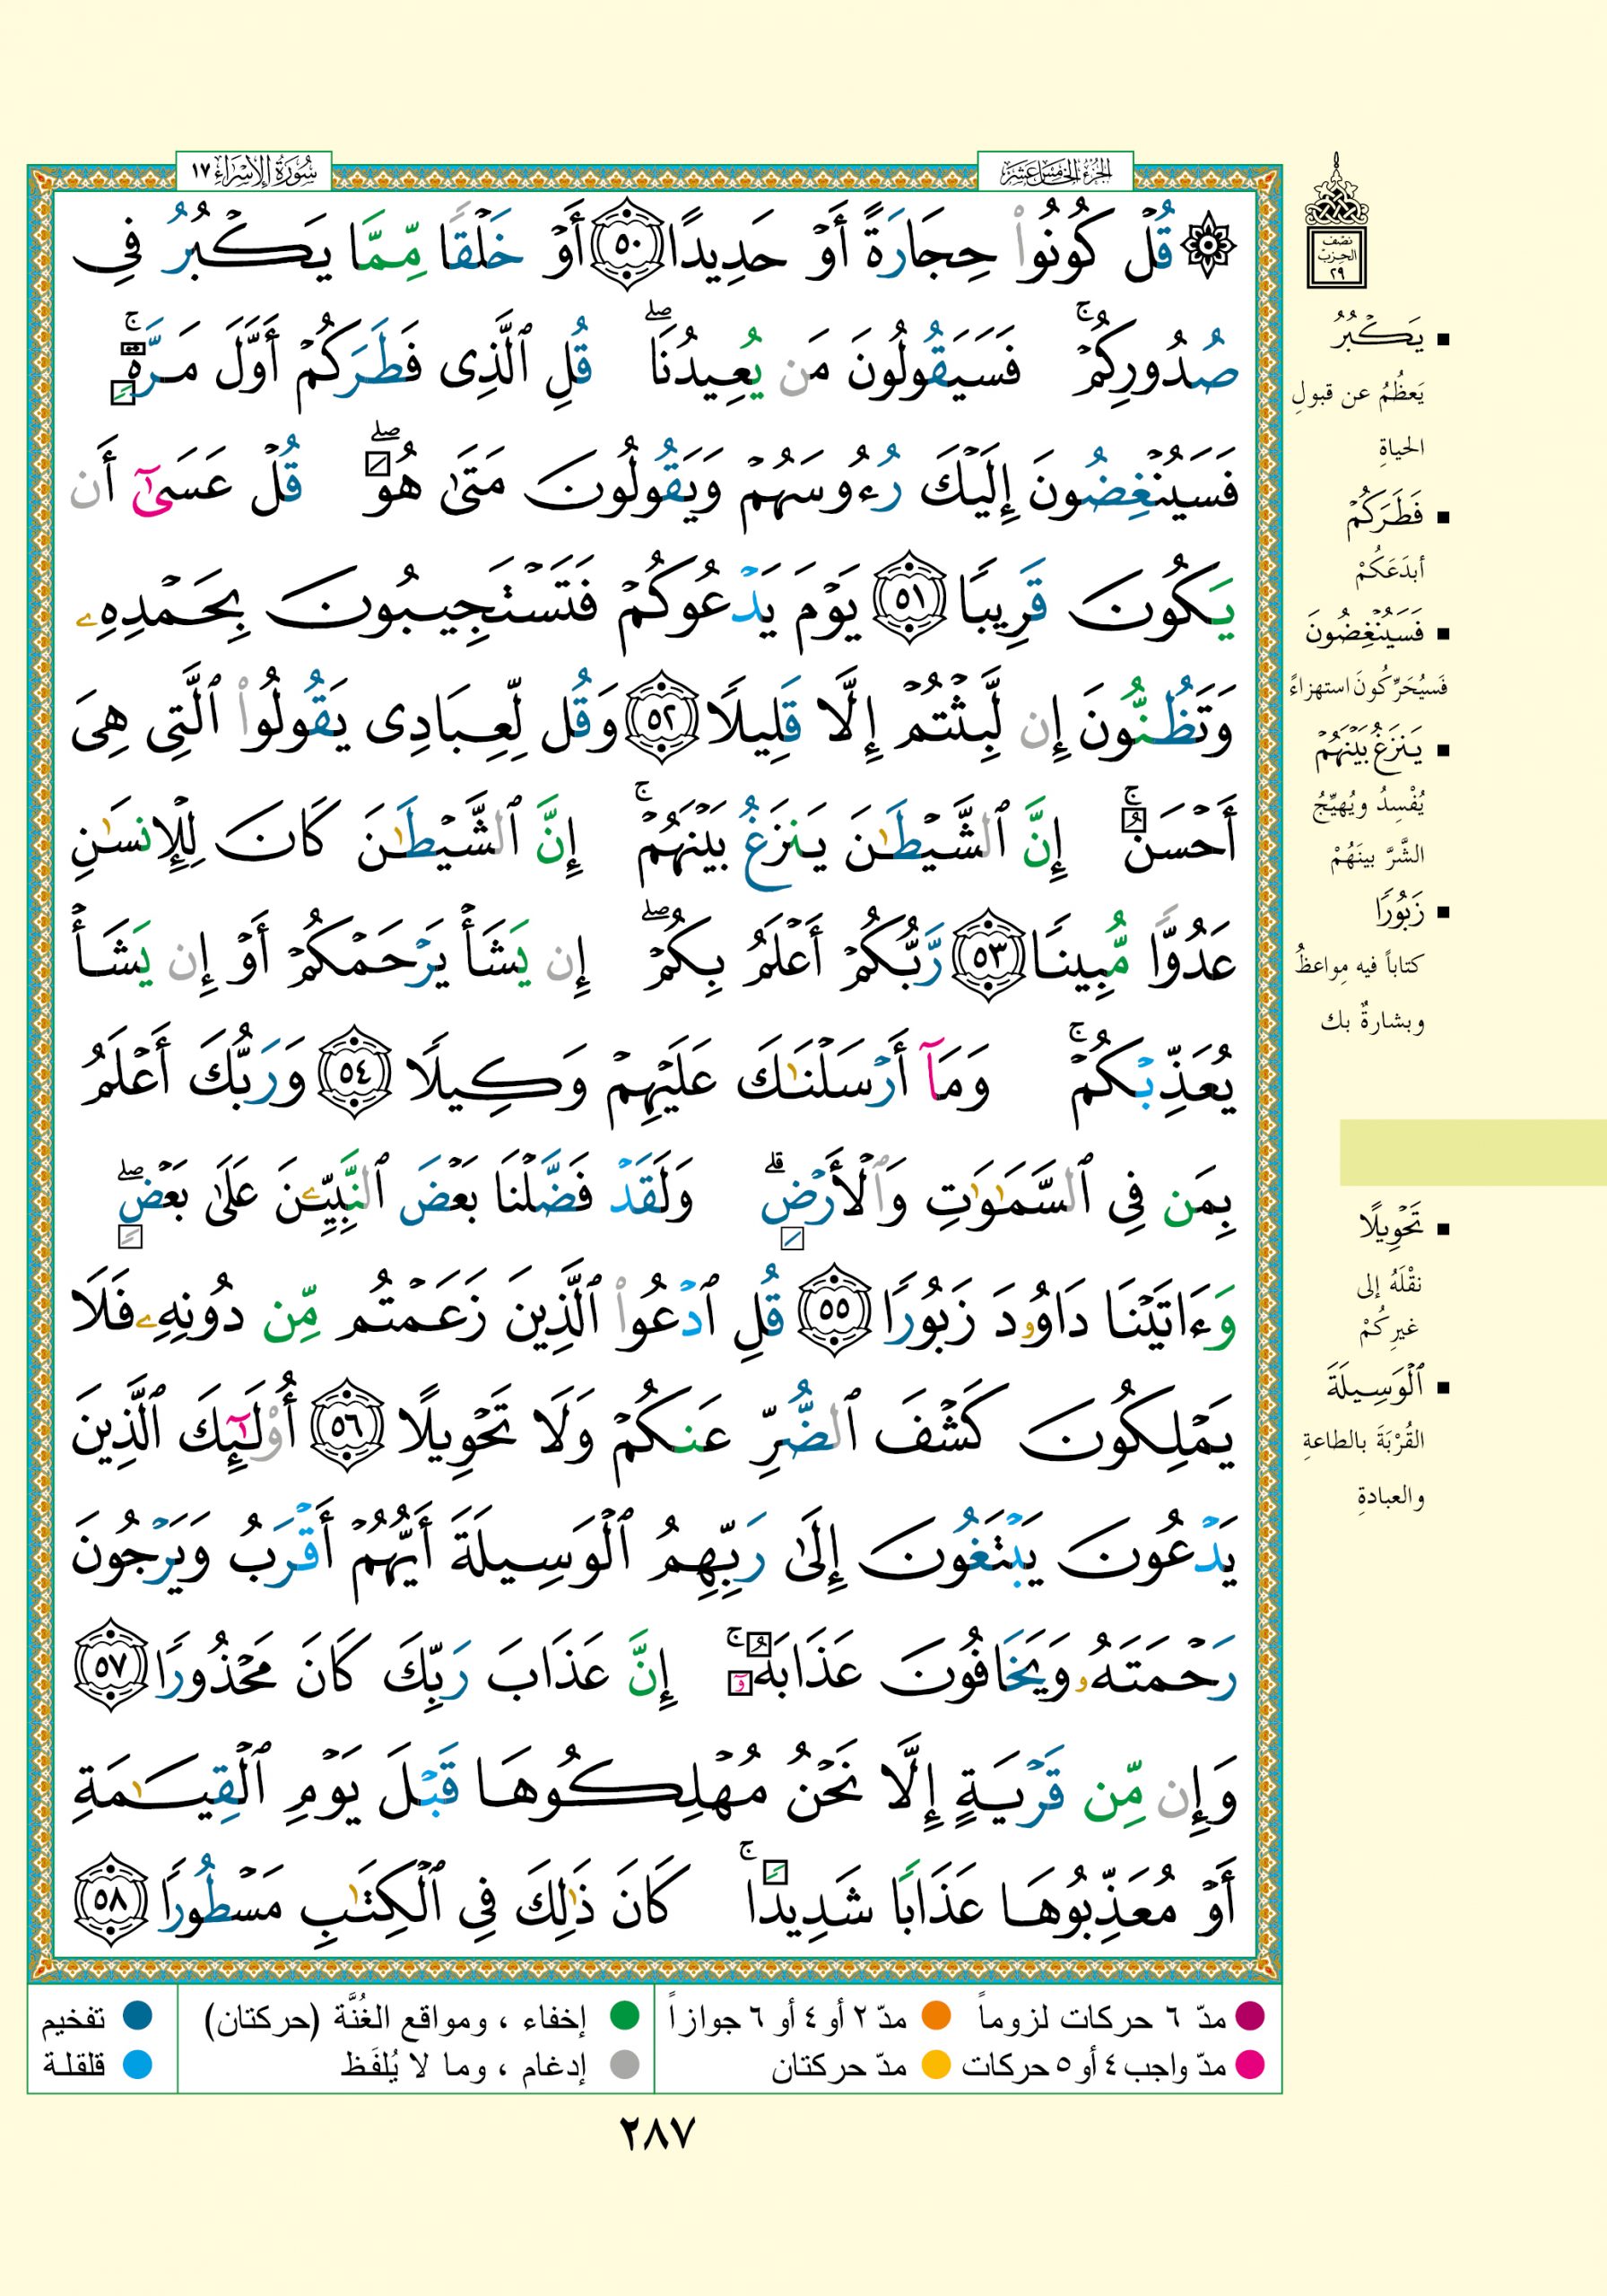Click the dark blue tafkhim legend dot

point(137,2017)
